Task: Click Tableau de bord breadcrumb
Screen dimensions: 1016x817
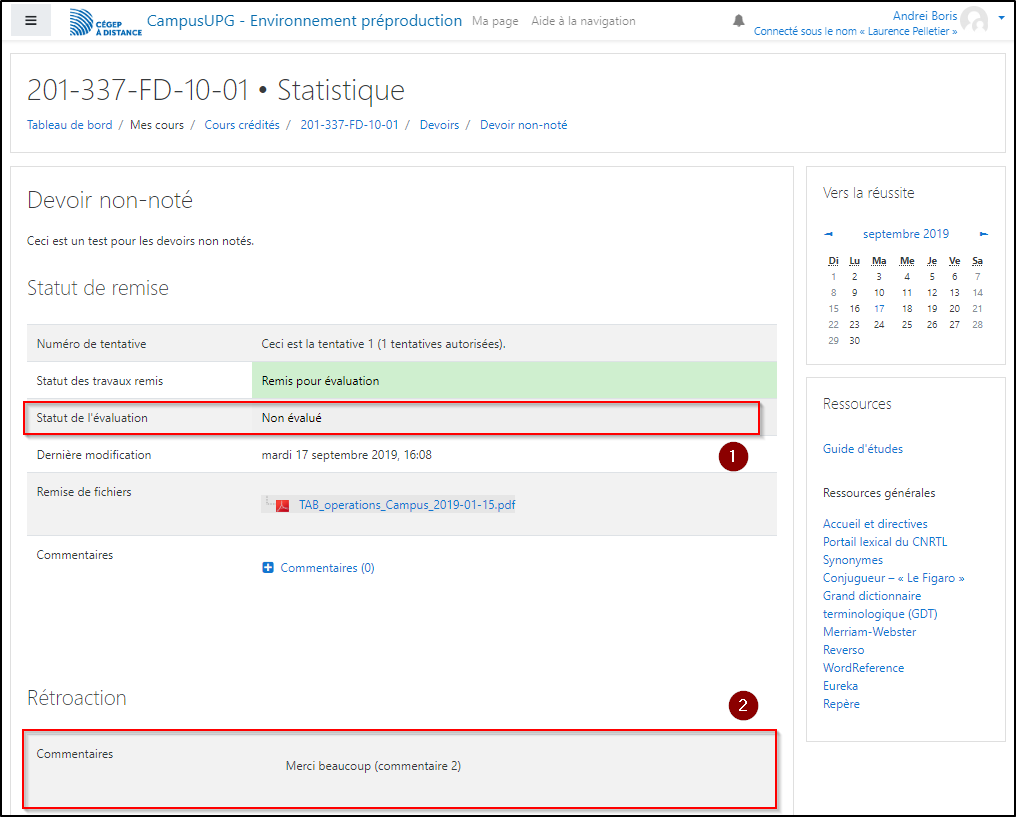Action: pyautogui.click(x=69, y=125)
